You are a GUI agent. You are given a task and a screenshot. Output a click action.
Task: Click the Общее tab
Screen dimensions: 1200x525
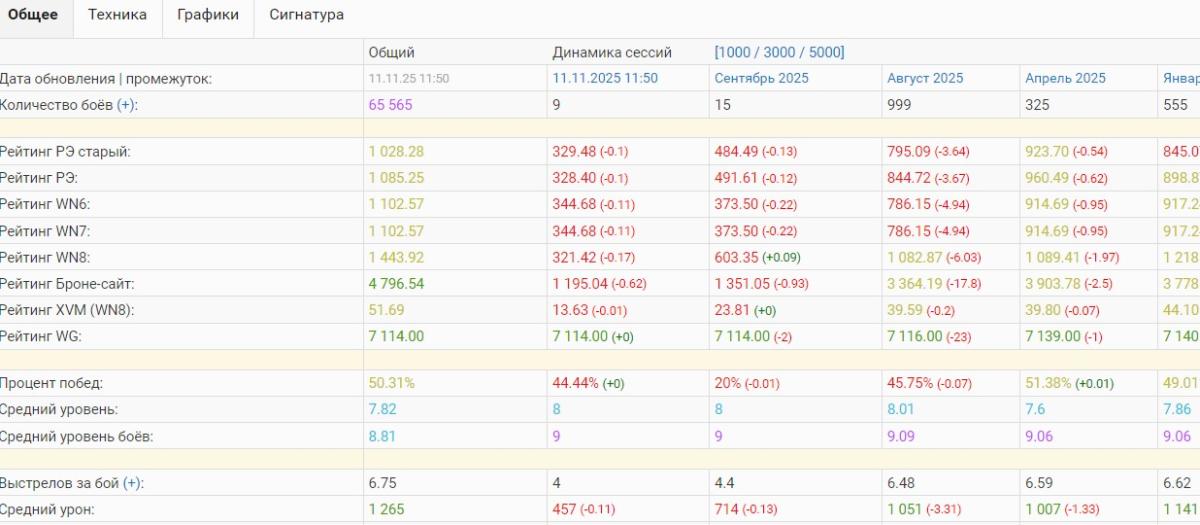tap(33, 15)
